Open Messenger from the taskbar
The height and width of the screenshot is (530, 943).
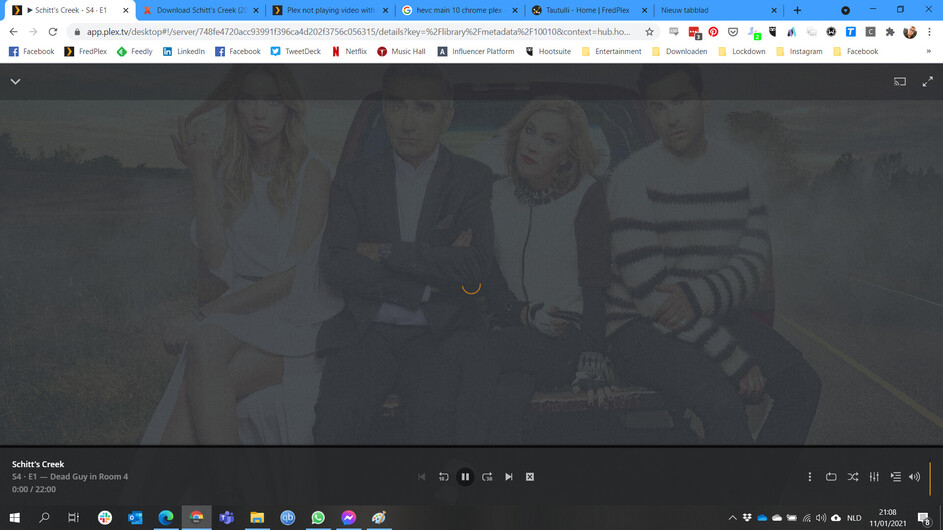[x=348, y=517]
